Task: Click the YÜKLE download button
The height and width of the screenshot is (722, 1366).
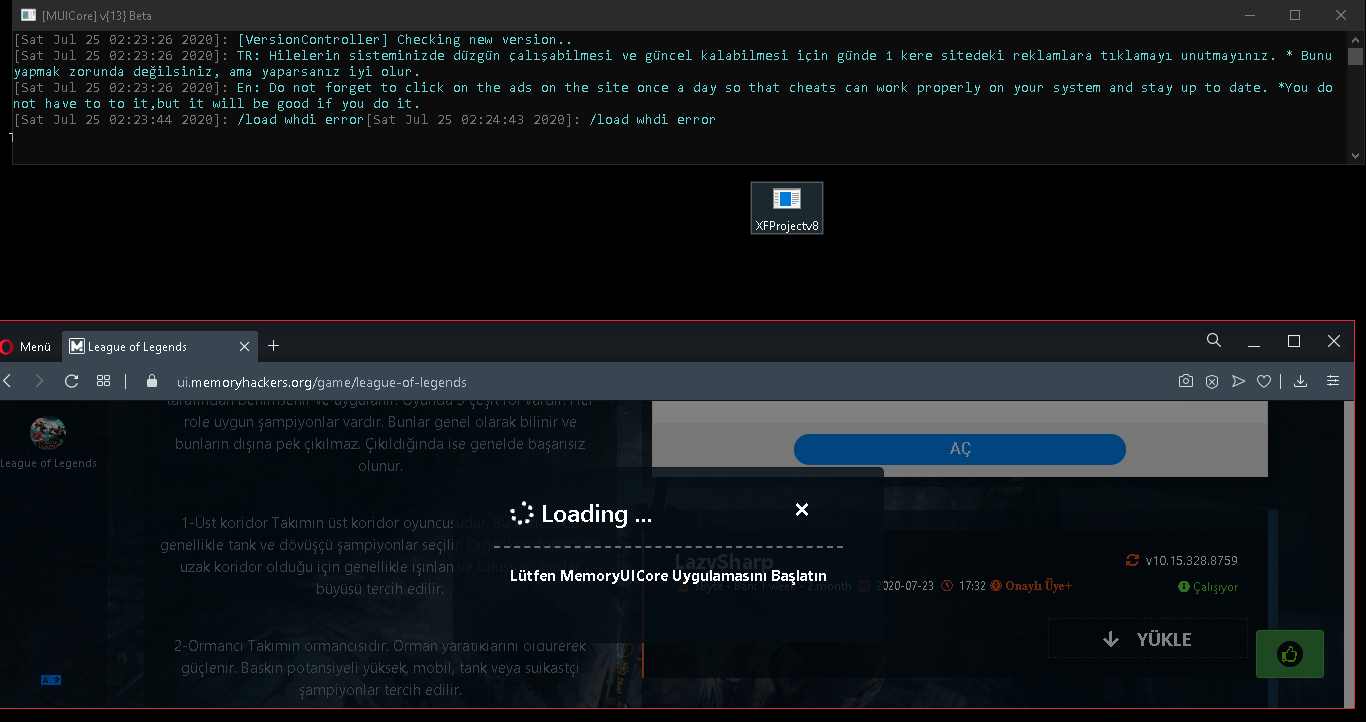Action: point(1148,639)
